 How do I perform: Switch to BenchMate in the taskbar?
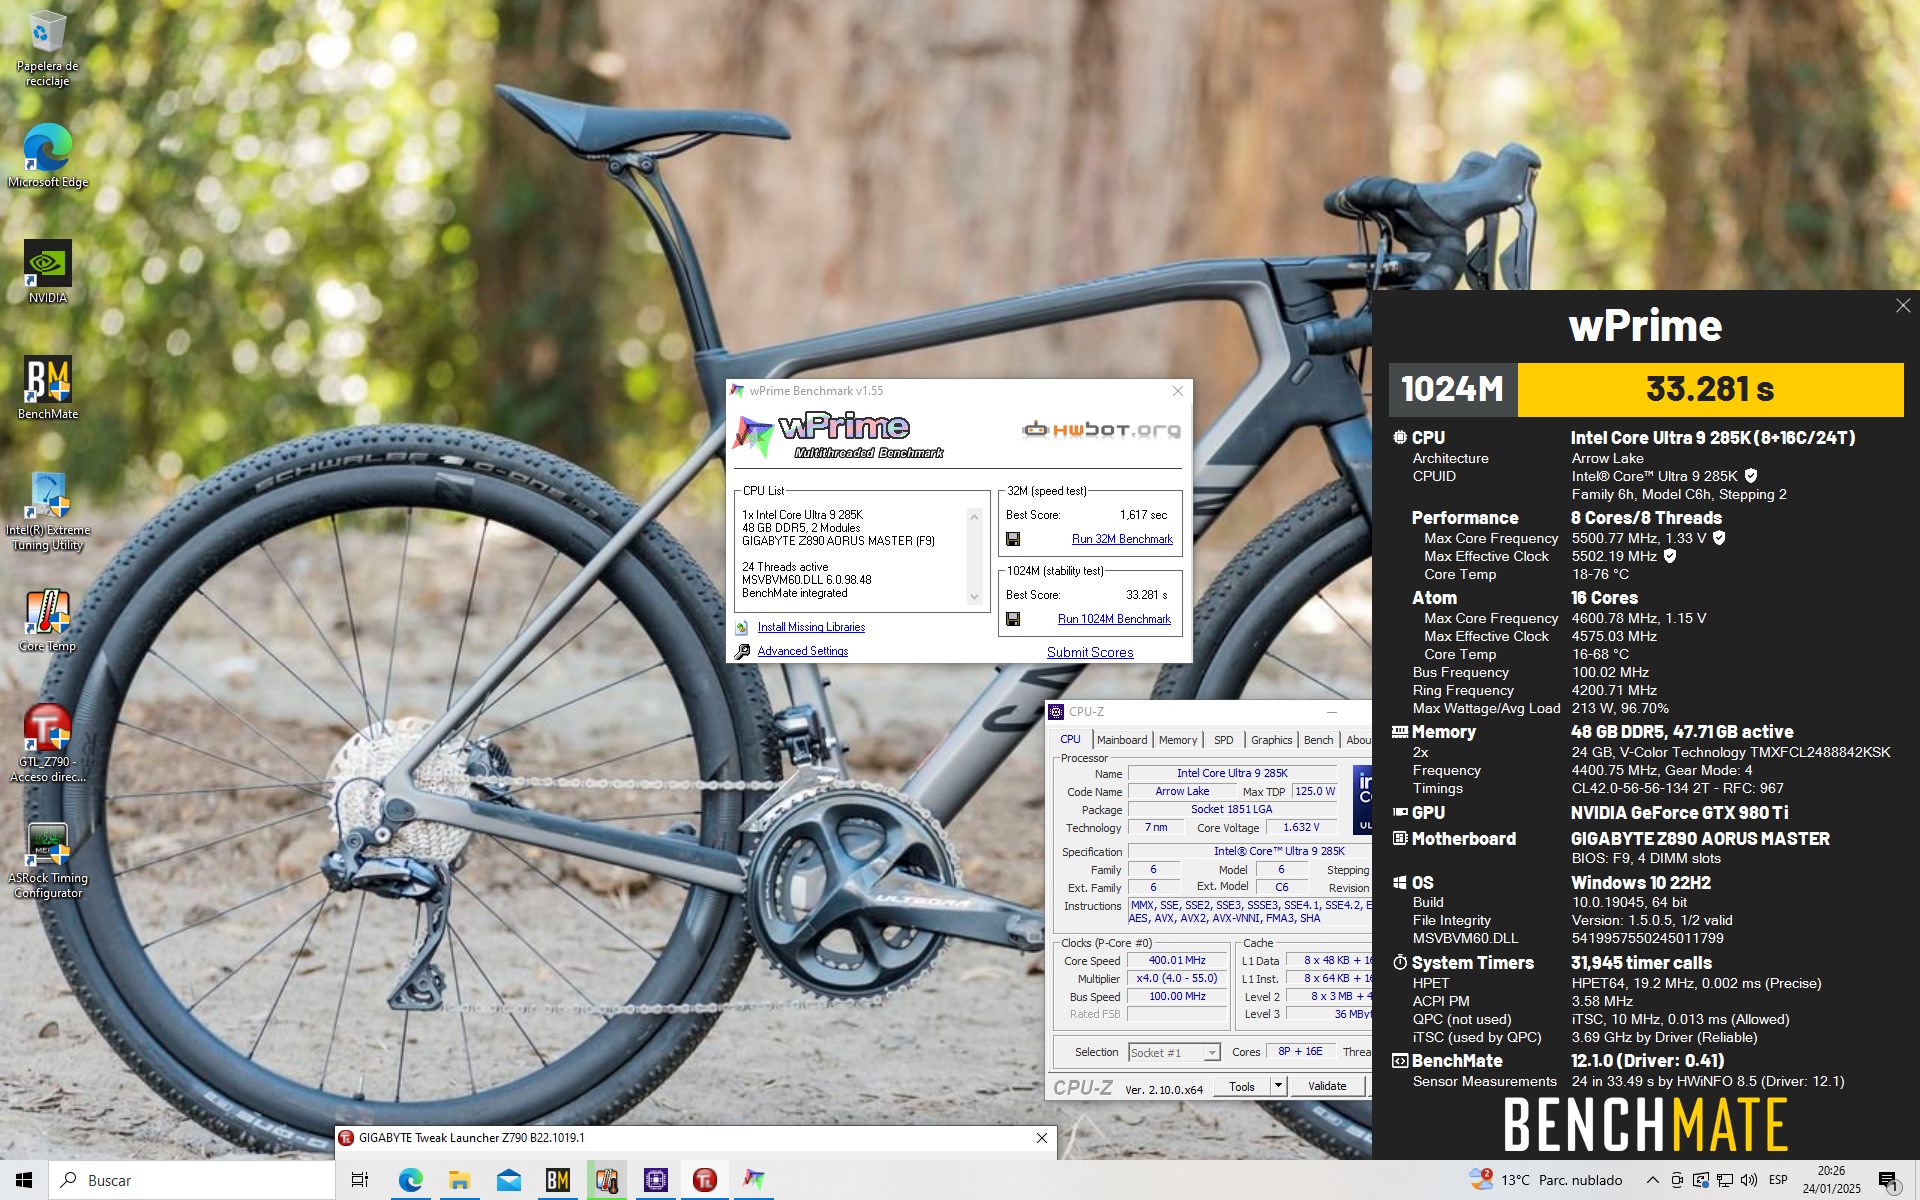[x=557, y=1180]
